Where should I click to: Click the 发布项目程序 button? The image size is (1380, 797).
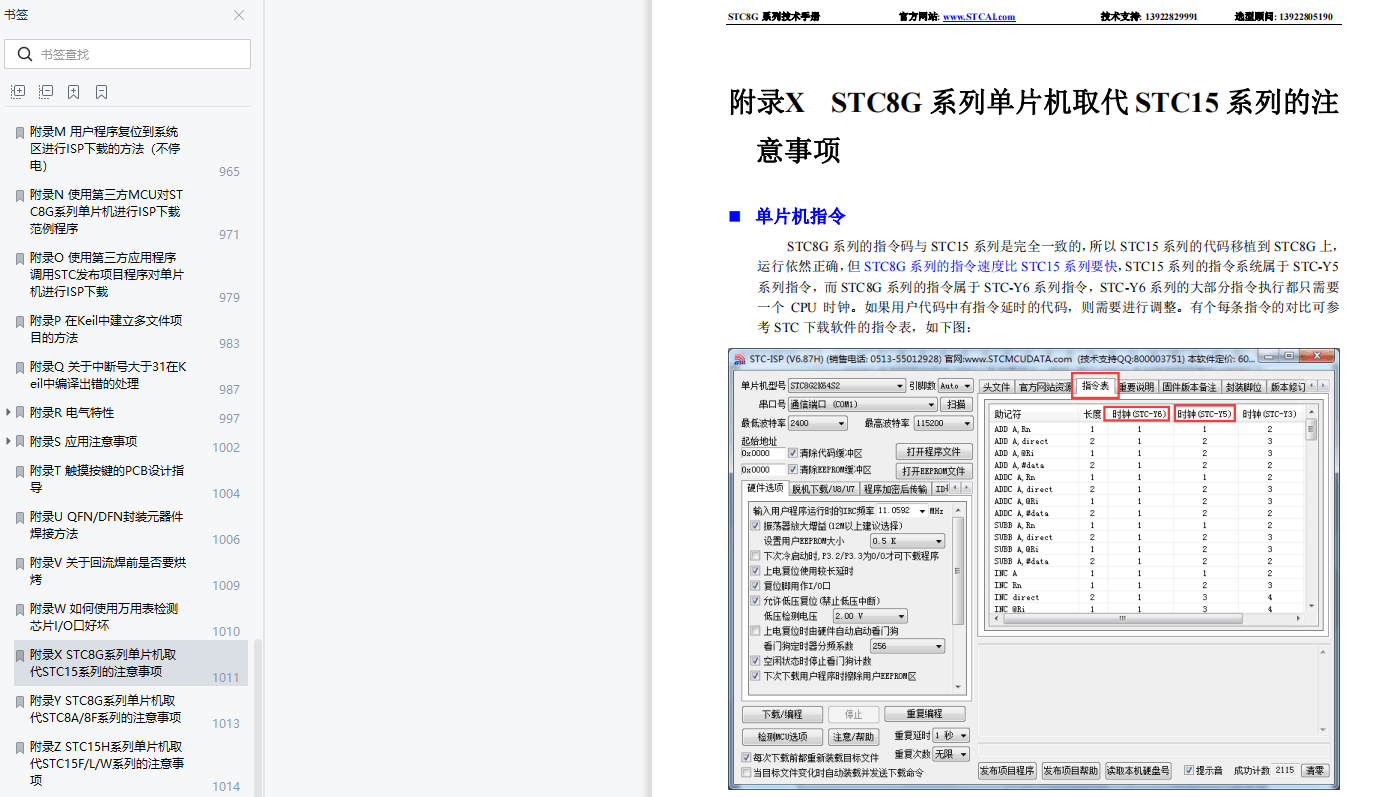(1007, 771)
